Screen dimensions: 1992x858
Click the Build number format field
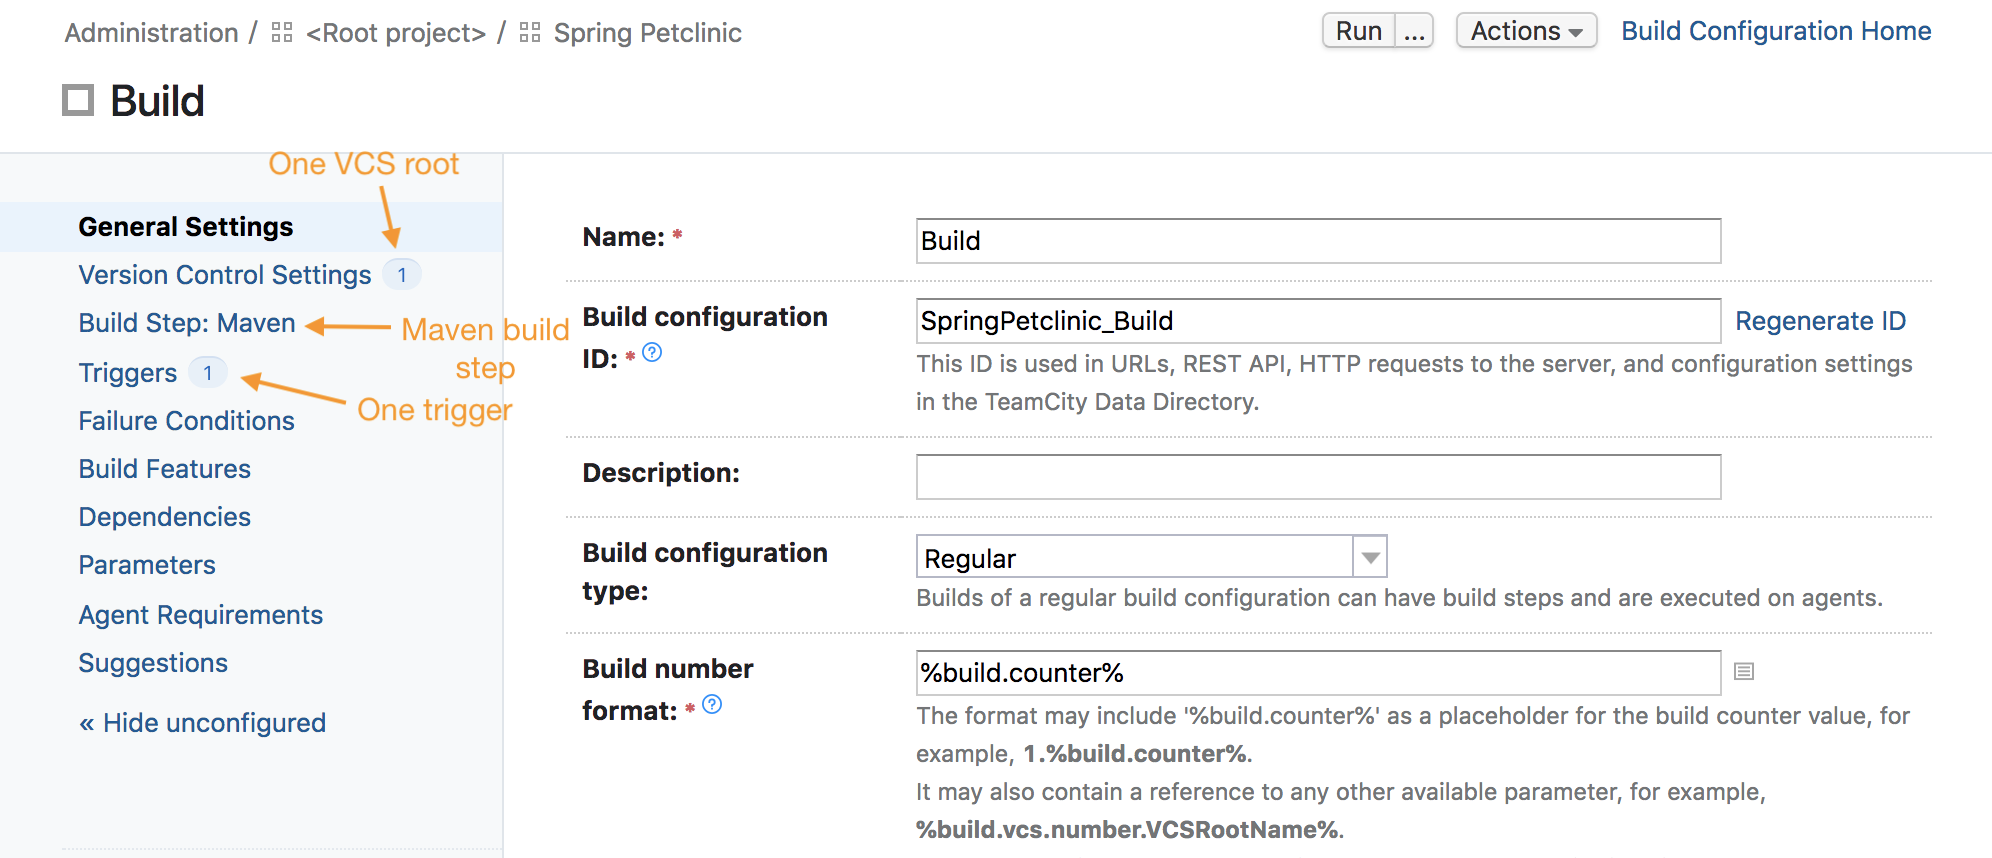click(1318, 673)
